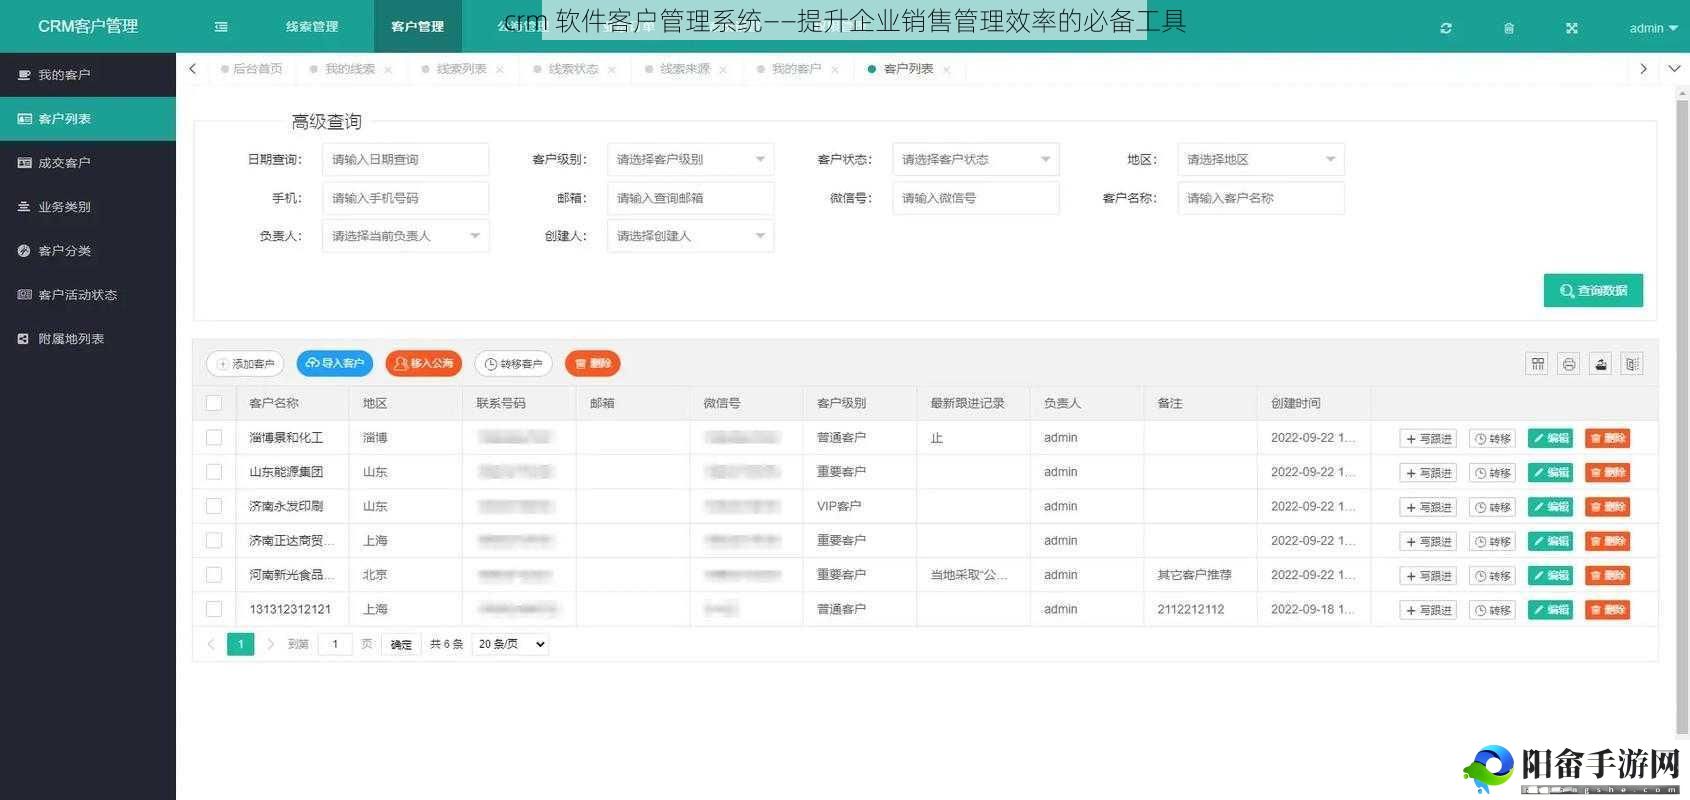The width and height of the screenshot is (1690, 800).
Task: Export the customer table data
Action: (x=1601, y=364)
